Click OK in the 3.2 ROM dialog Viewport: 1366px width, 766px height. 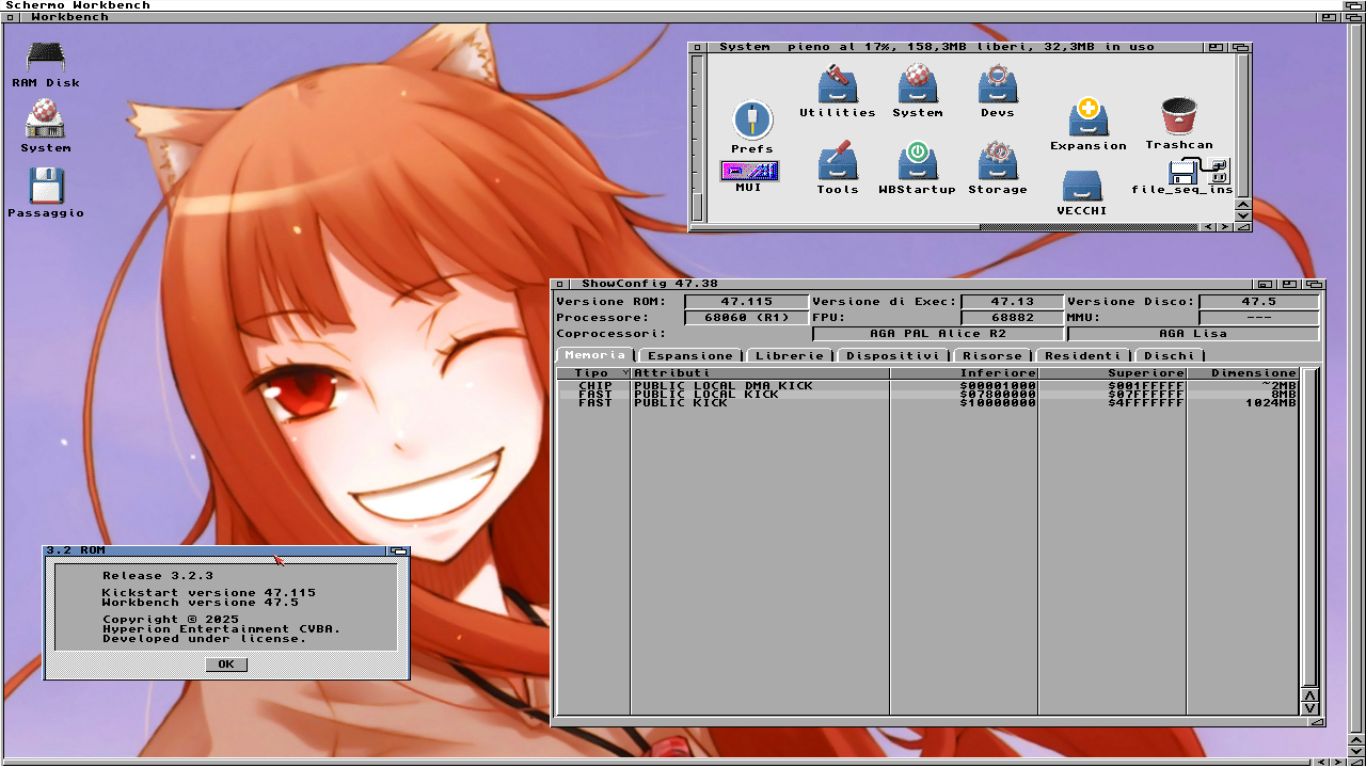226,664
